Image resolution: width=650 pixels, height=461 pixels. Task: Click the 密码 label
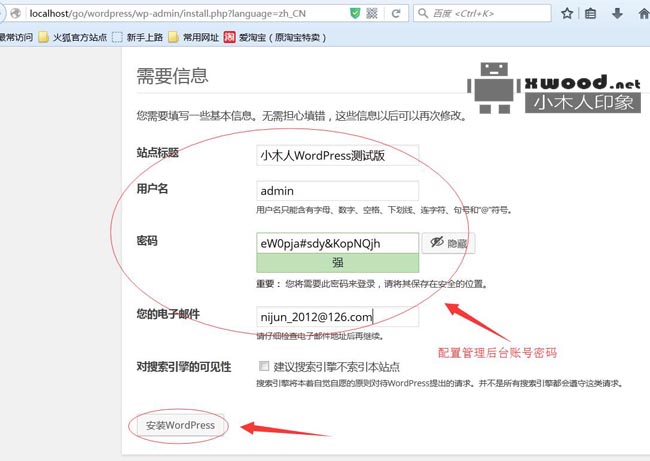point(147,241)
